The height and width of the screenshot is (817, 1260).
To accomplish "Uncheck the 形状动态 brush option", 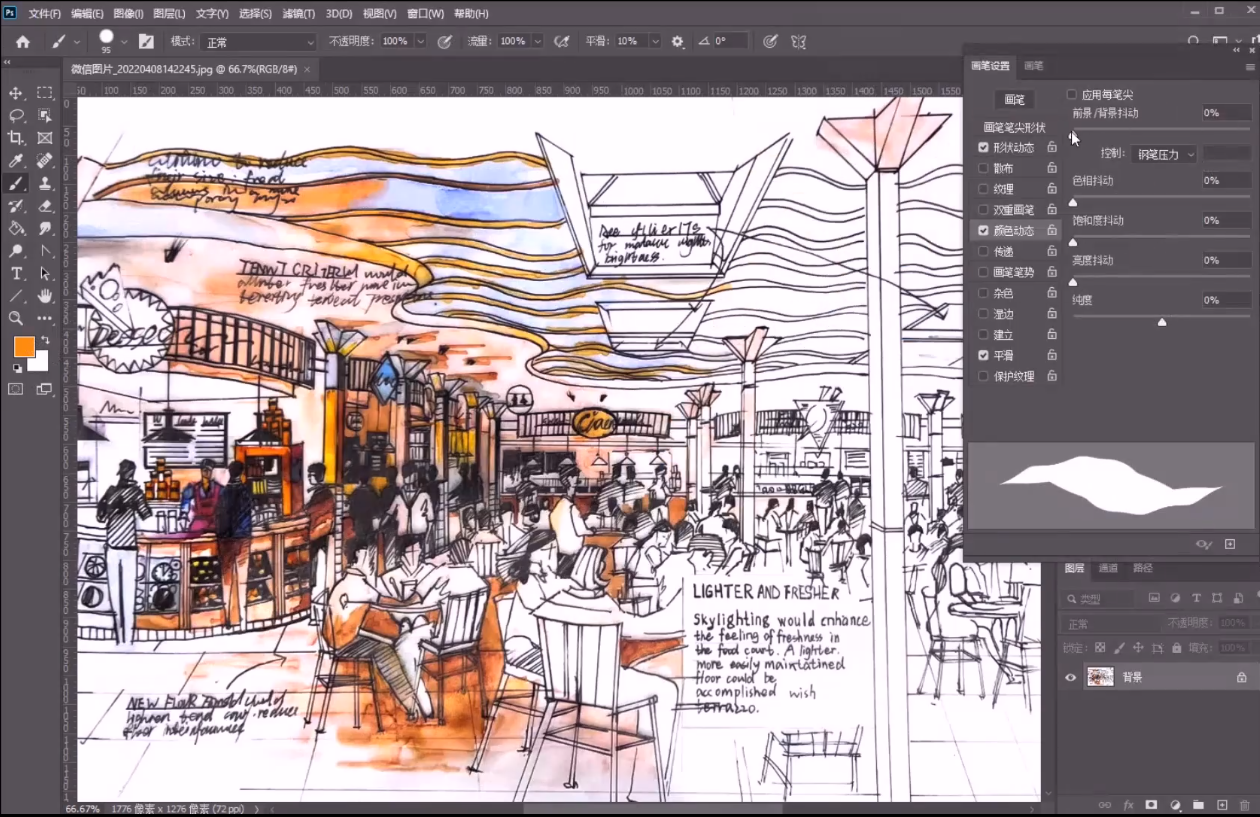I will point(984,147).
